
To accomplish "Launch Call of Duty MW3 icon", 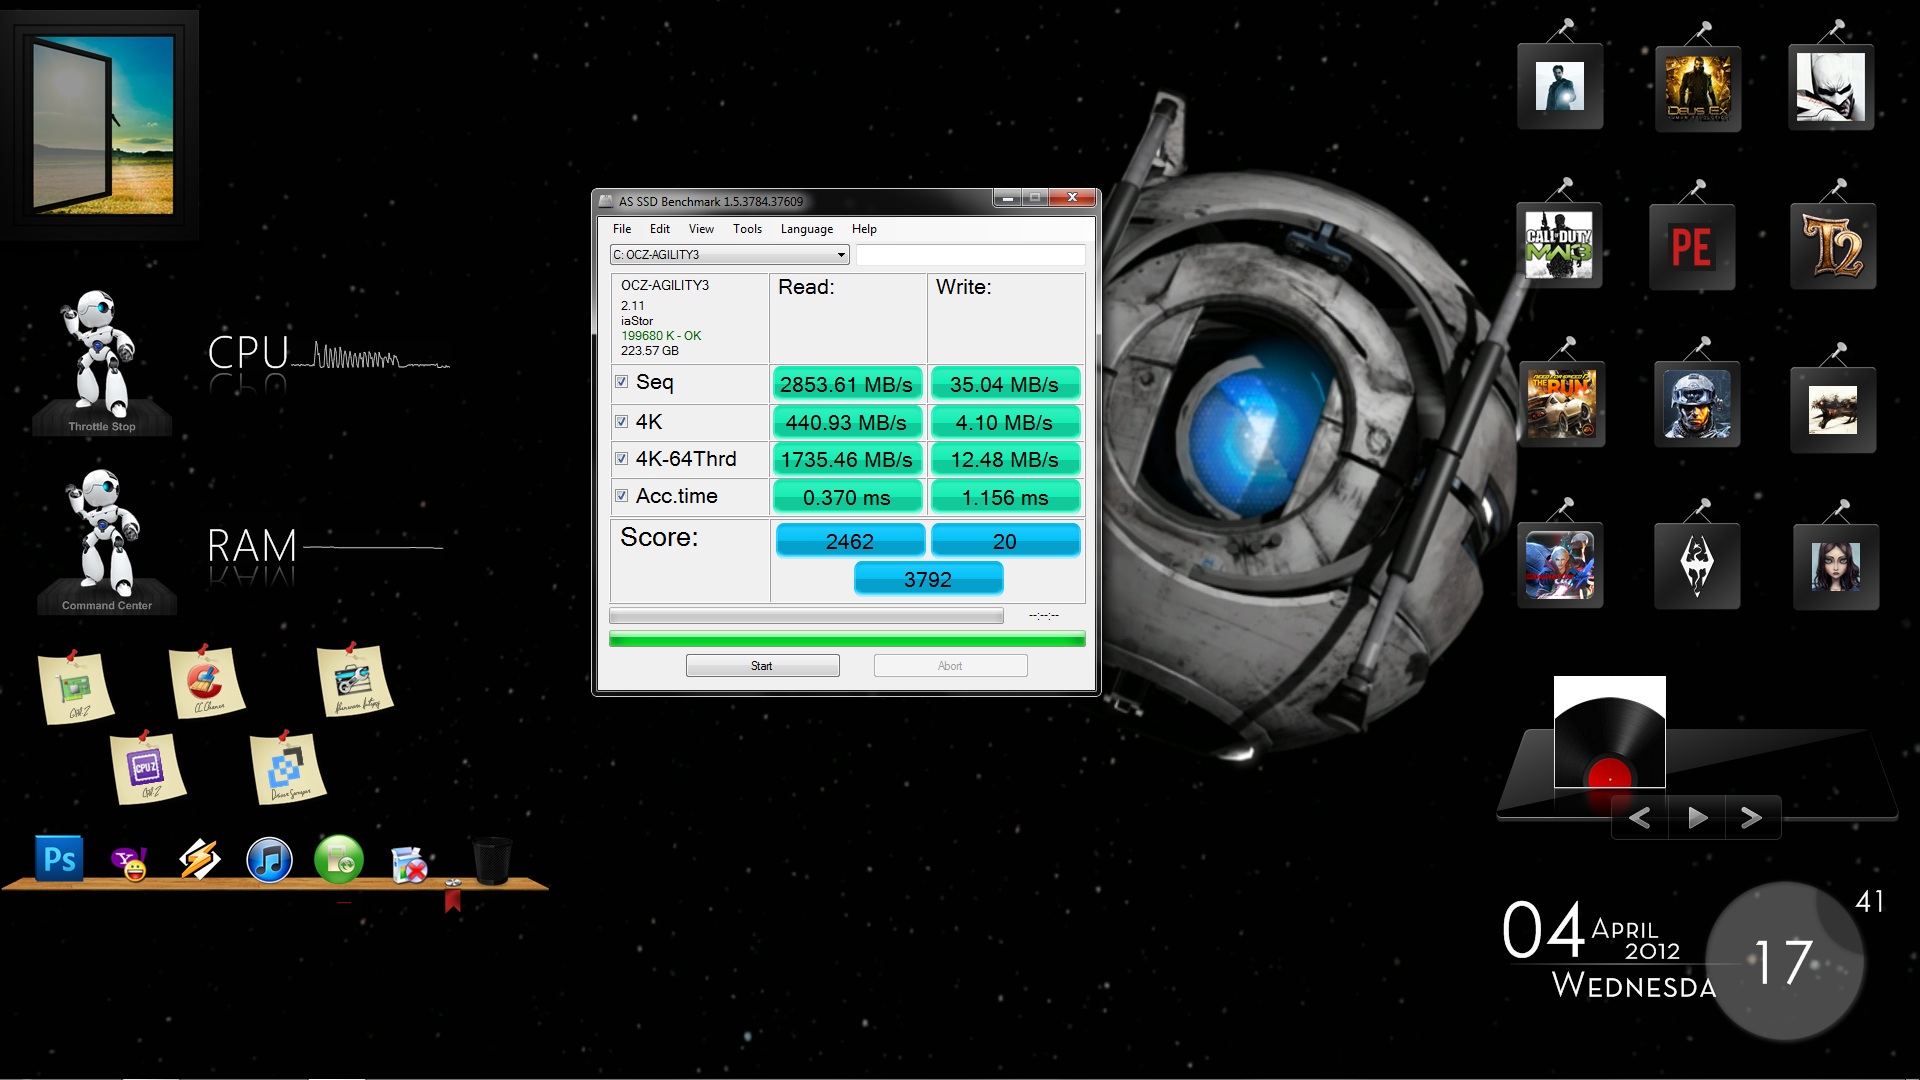I will [1559, 246].
